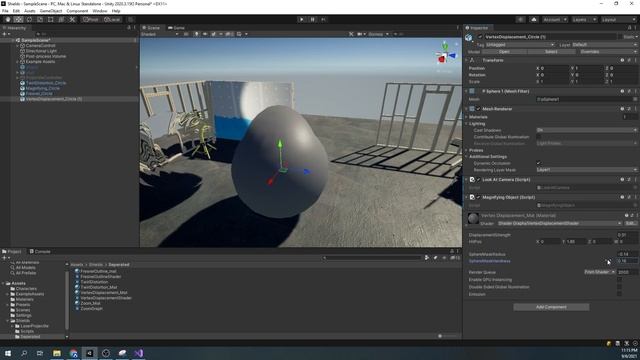Open File Explorer from taskbar
640x360 pixels.
(x=57, y=353)
